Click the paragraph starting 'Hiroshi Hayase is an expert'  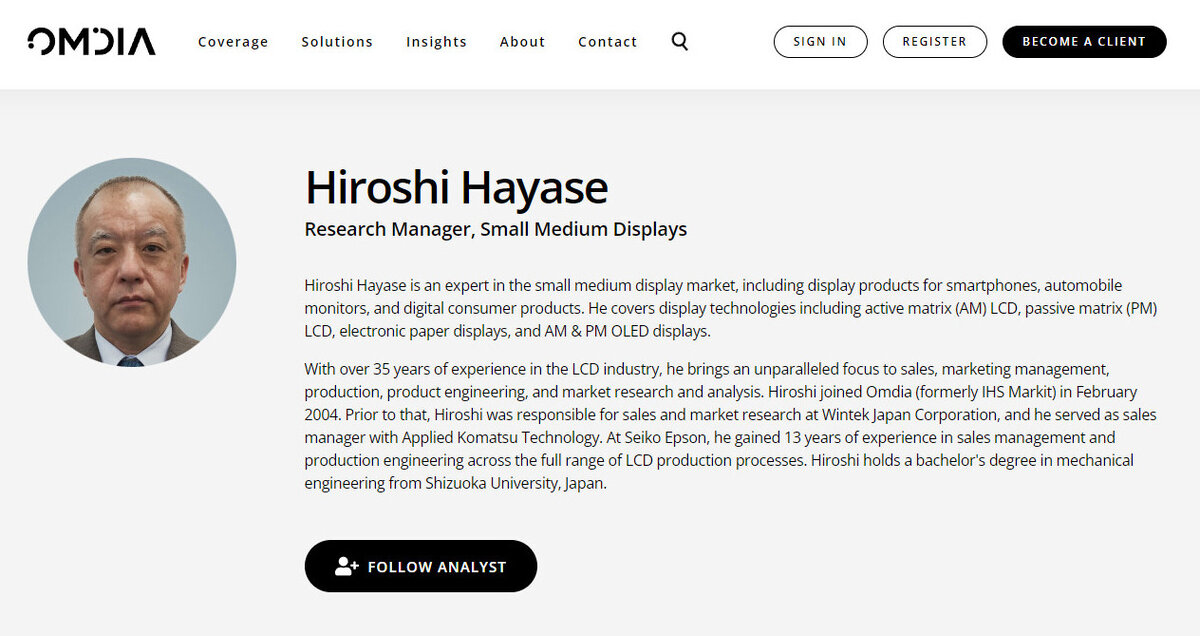[x=730, y=308]
